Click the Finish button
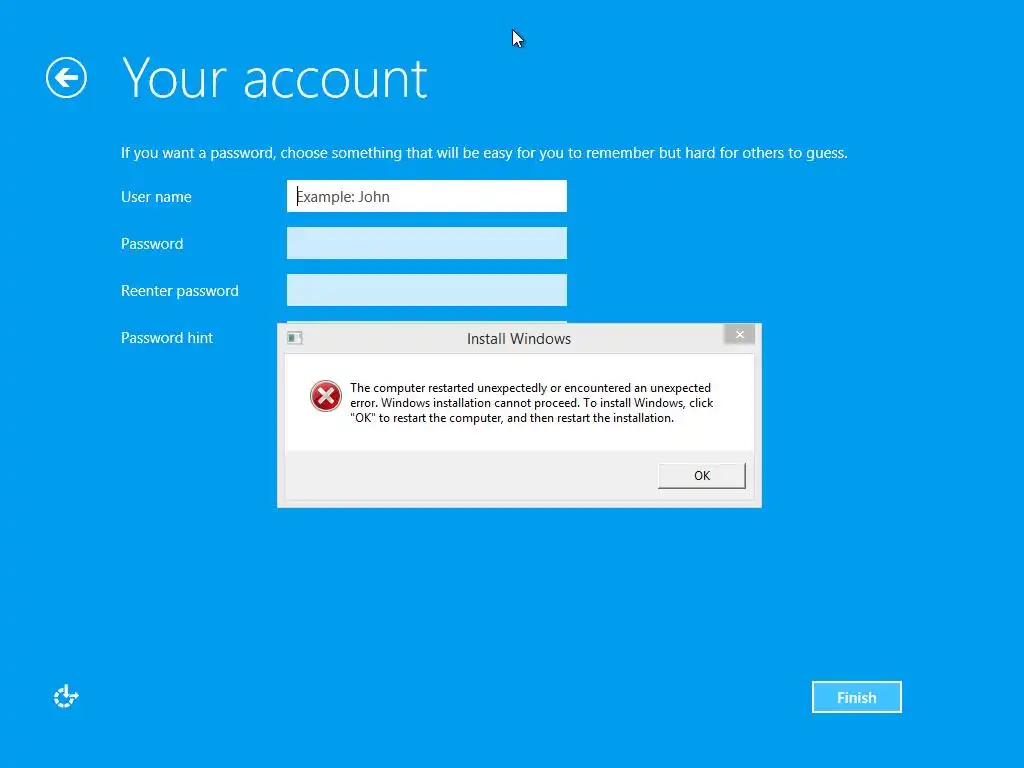The height and width of the screenshot is (768, 1024). pos(856,697)
